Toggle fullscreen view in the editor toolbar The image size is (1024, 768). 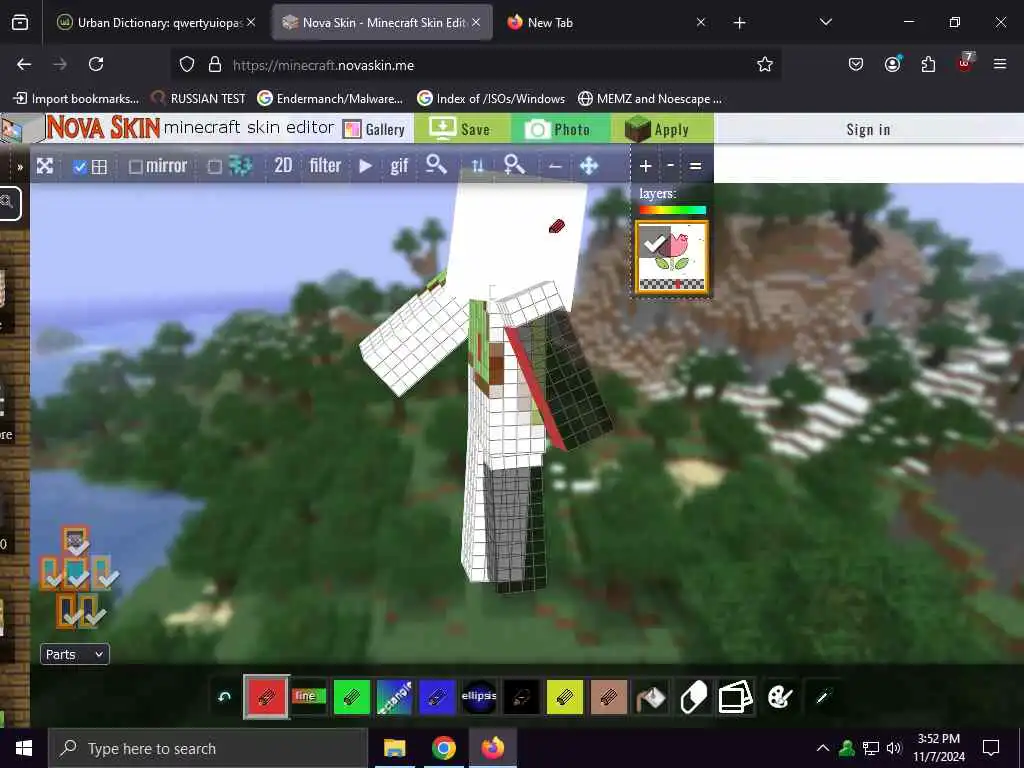(44, 166)
